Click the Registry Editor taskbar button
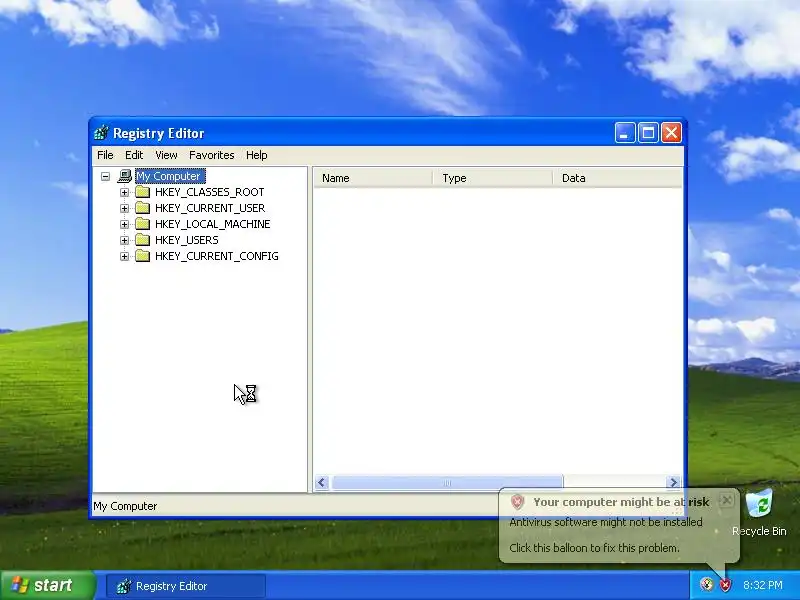 click(186, 586)
